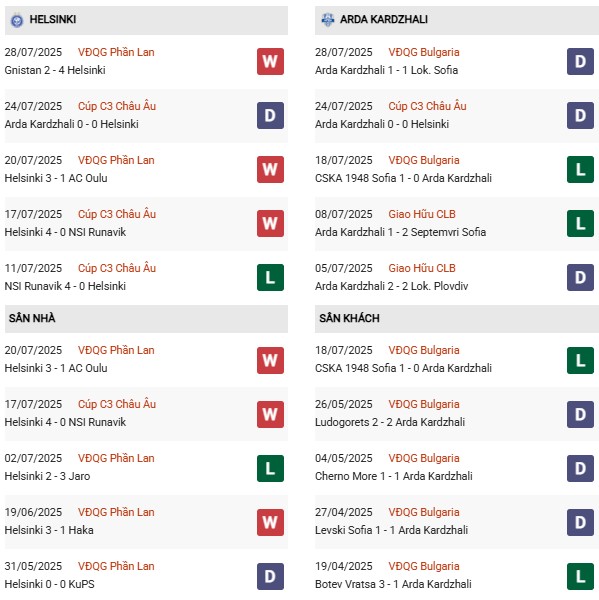The height and width of the screenshot is (600, 599).
Task: Click the D badge for Helsinki 0 - 0 KuPS
Action: coord(270,576)
